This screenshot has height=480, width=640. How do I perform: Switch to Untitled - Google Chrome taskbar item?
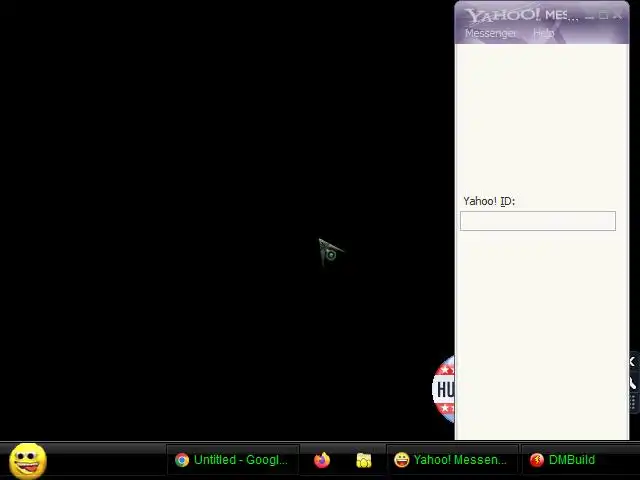(233, 460)
